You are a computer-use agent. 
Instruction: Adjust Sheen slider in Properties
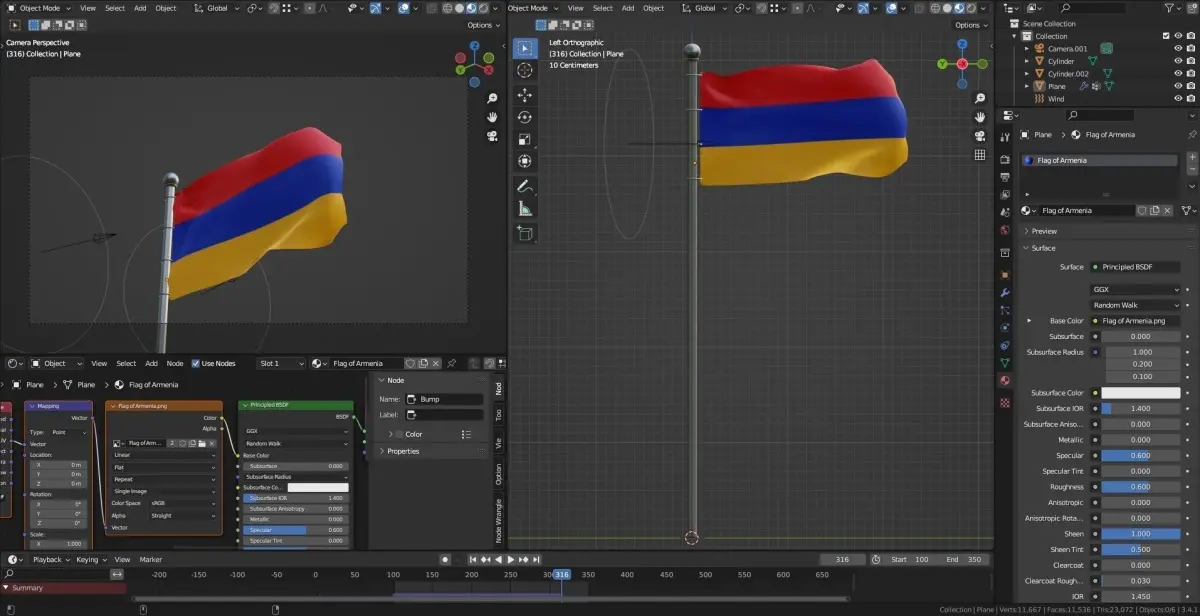pos(1141,534)
